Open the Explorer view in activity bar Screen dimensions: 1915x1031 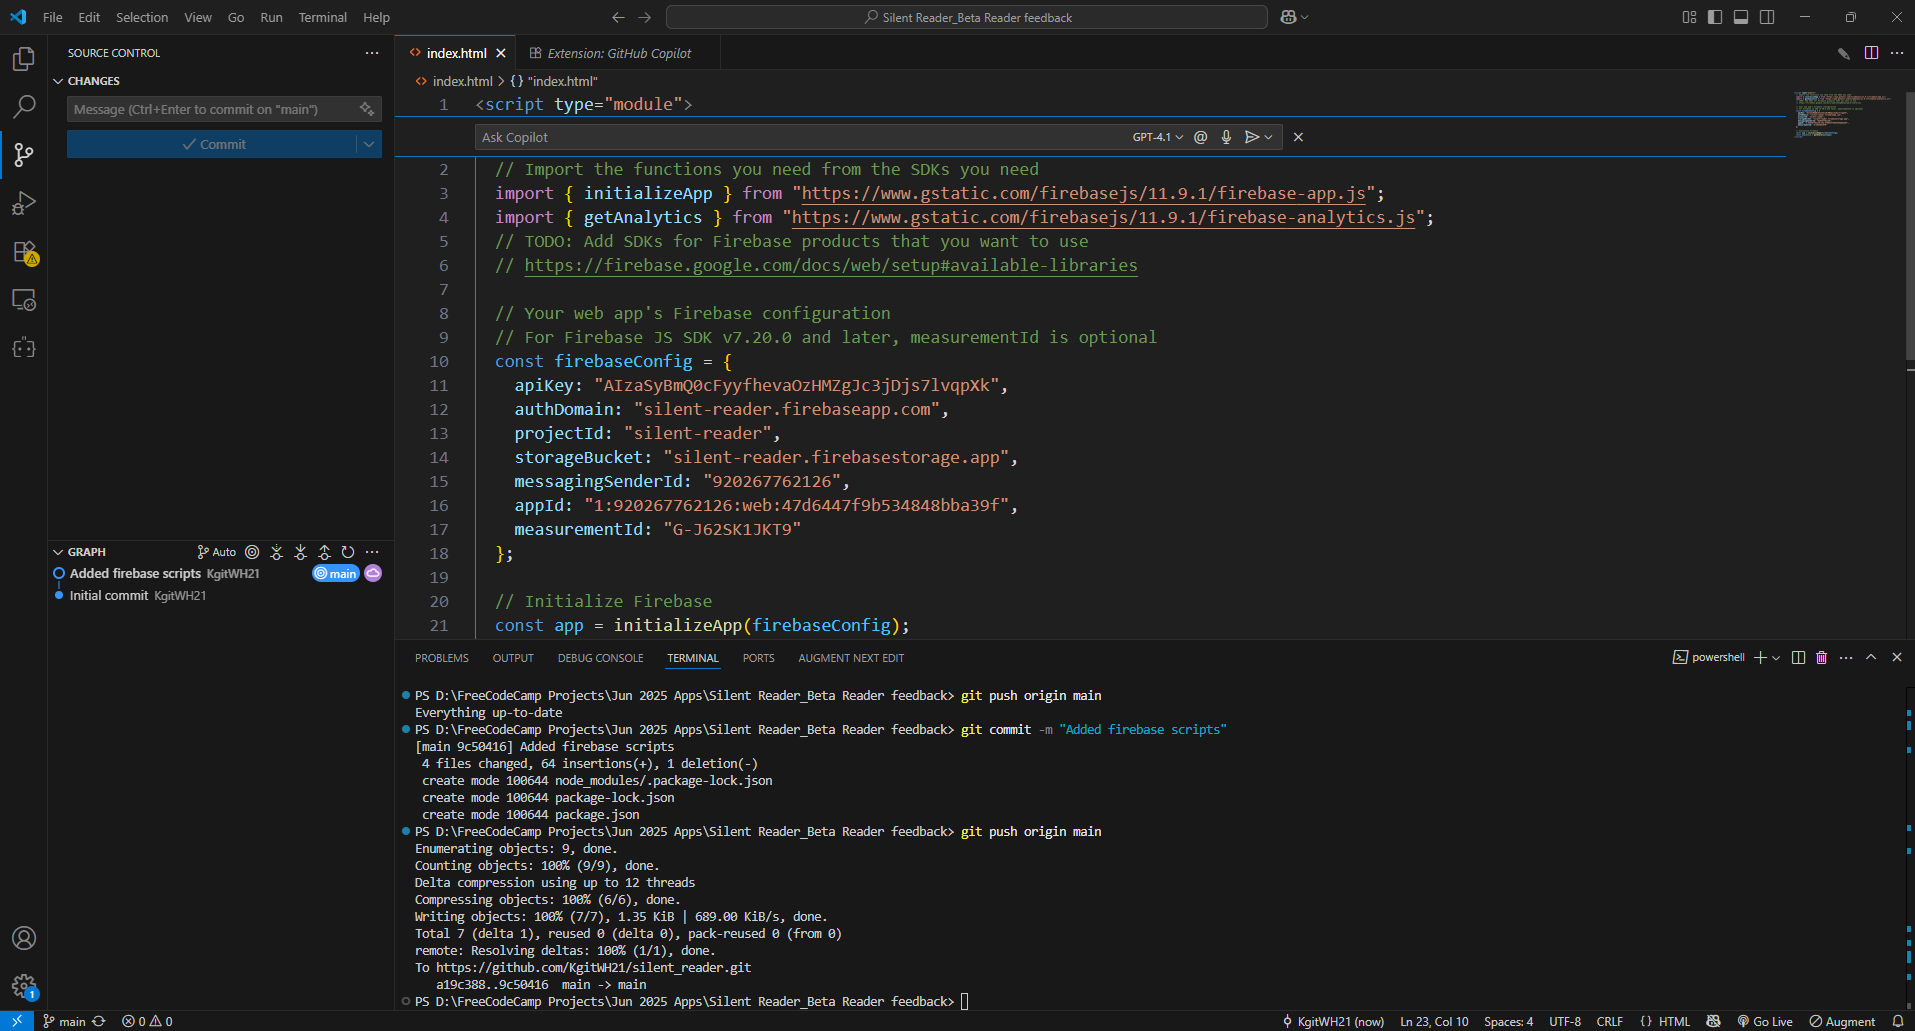(x=24, y=59)
